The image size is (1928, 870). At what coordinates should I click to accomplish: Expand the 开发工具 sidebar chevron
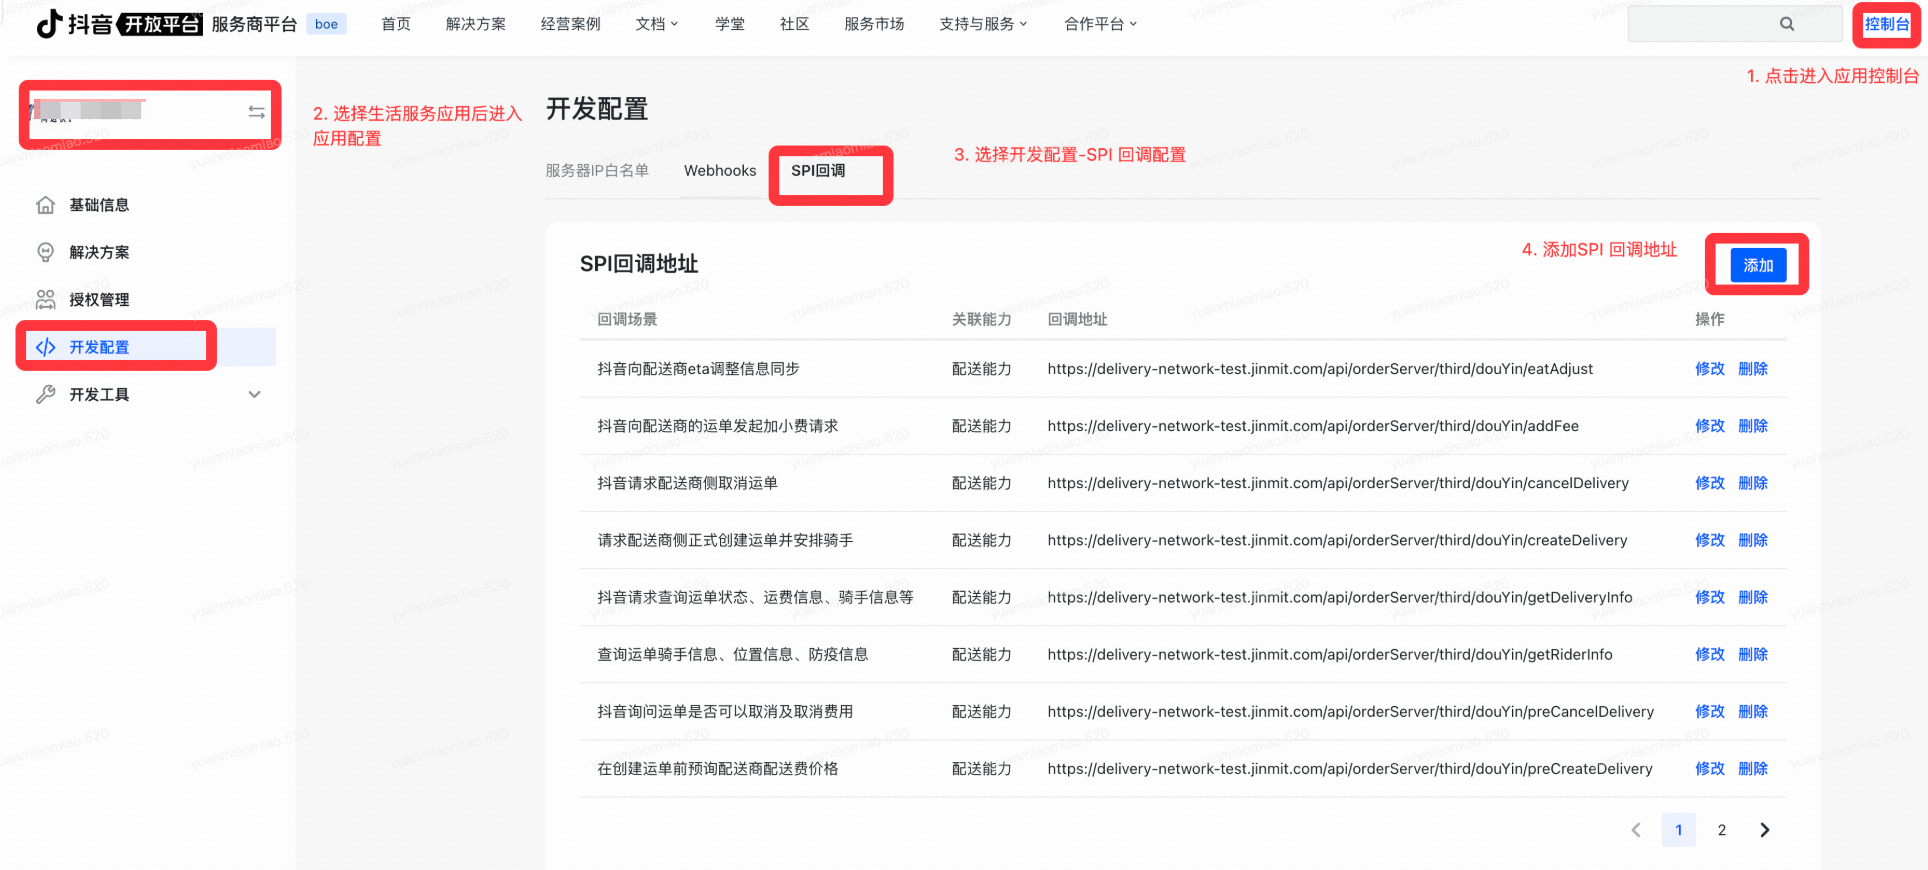(x=254, y=395)
